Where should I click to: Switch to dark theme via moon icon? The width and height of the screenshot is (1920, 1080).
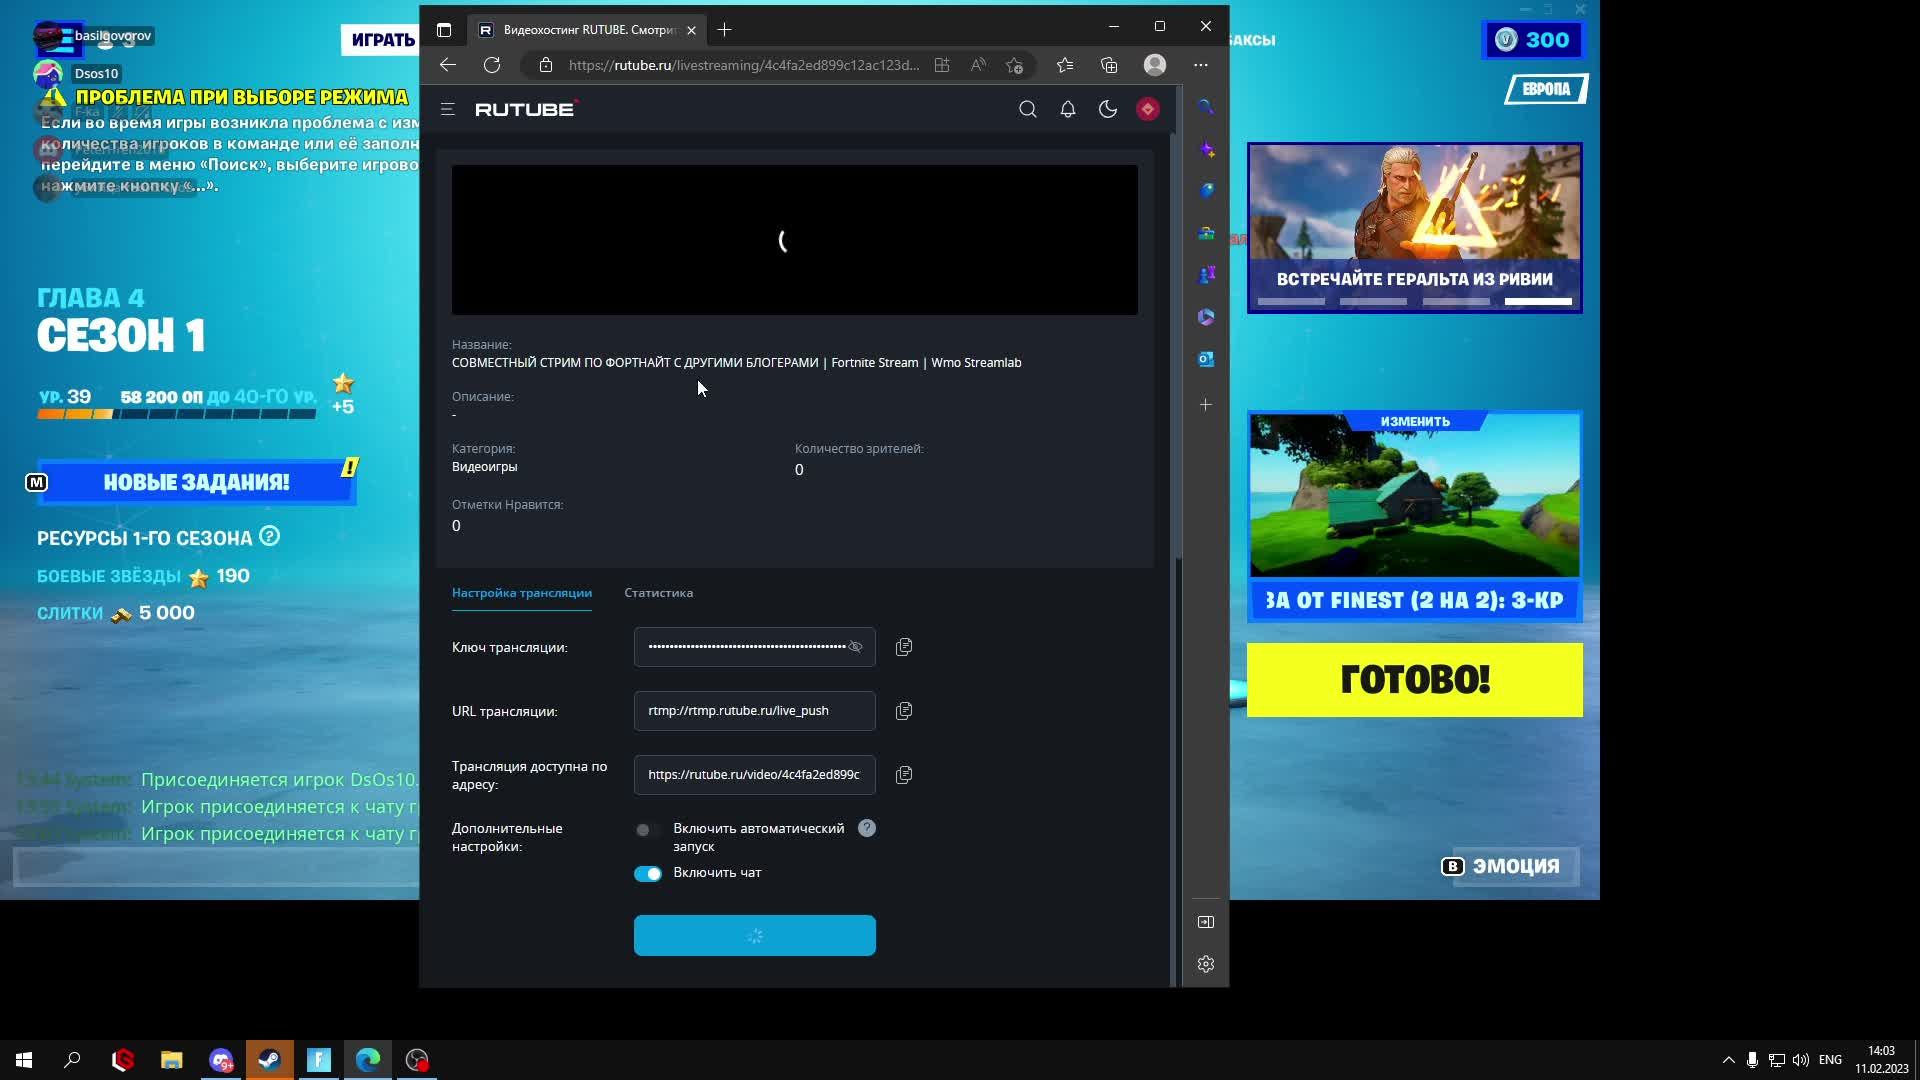pyautogui.click(x=1107, y=109)
